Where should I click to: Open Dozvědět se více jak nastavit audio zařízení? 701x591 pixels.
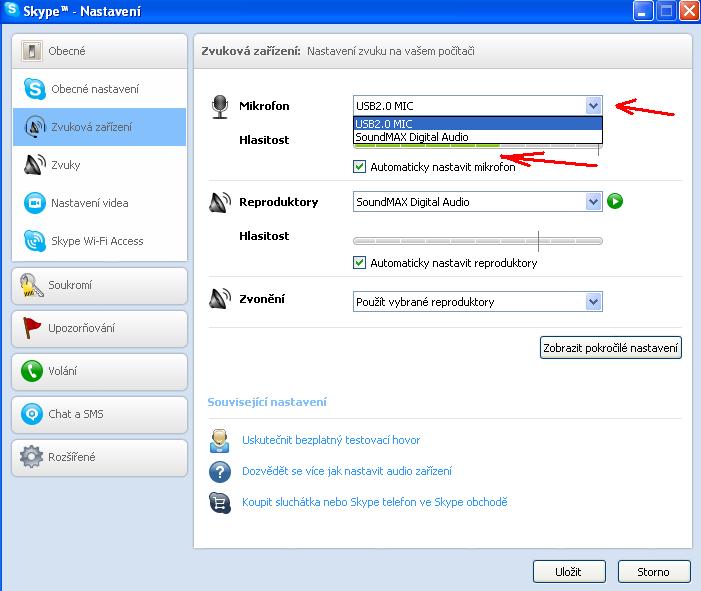[x=347, y=471]
